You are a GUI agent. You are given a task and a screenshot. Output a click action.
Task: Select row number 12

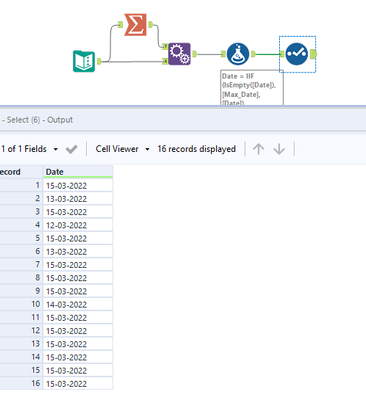(x=21, y=331)
